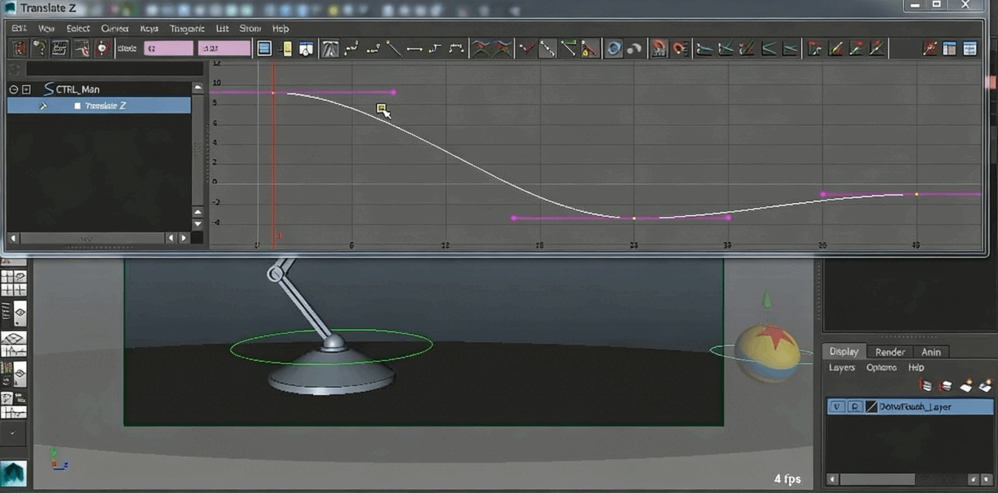Open the Curves menu in Graph Editor
The image size is (998, 493).
coord(114,29)
